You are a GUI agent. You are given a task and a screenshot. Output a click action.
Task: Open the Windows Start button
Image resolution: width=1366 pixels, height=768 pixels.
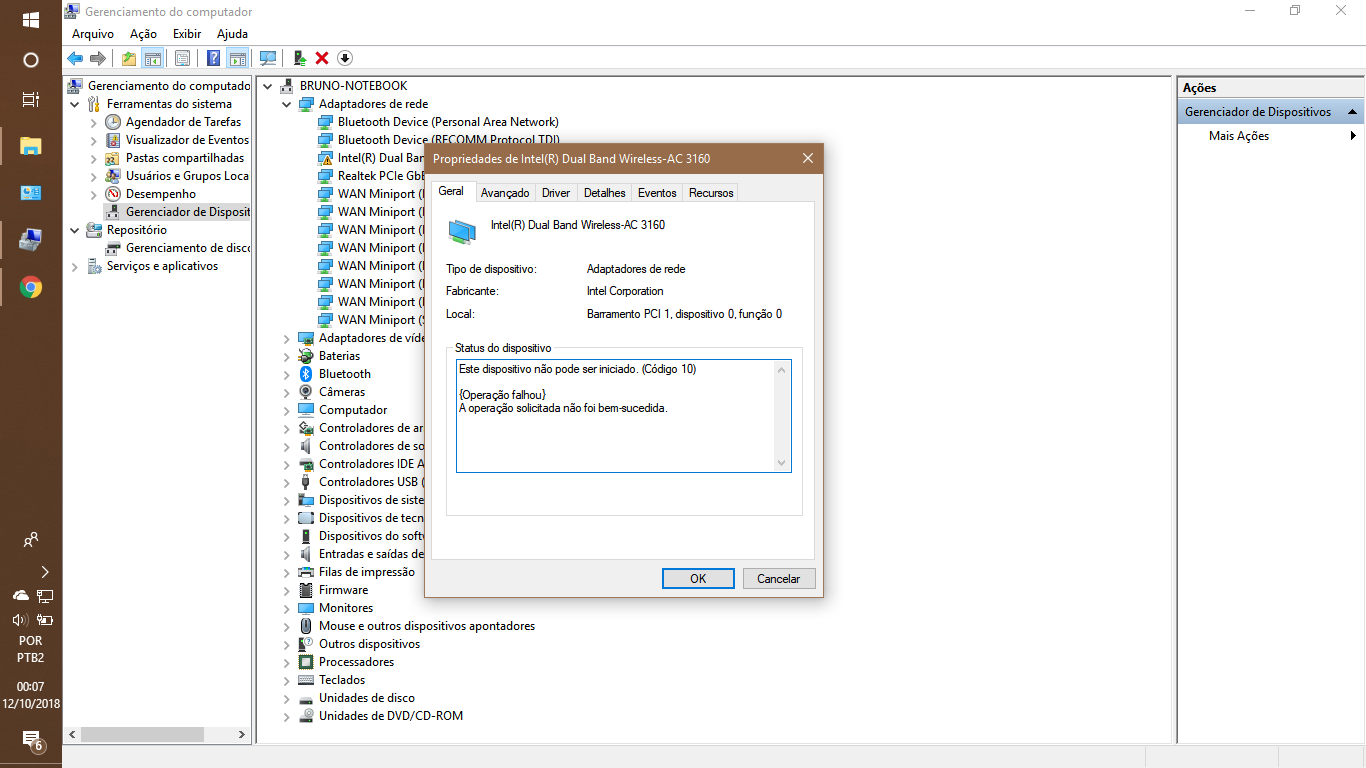31,20
